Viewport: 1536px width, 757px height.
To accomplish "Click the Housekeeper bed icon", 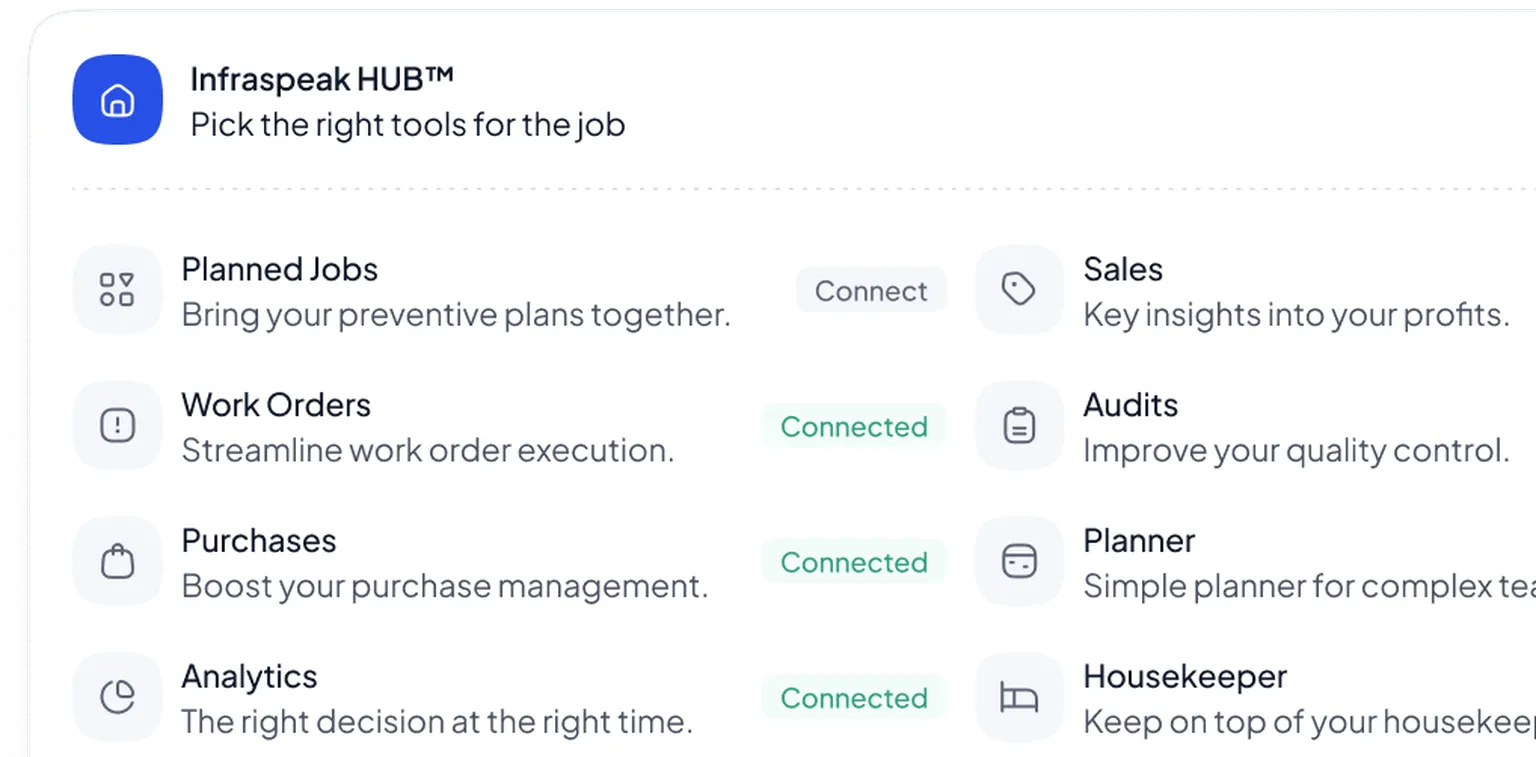I will 1018,697.
